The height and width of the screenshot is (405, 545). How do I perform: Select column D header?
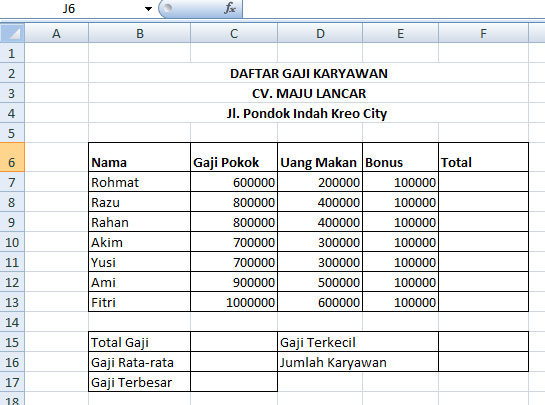click(x=320, y=33)
